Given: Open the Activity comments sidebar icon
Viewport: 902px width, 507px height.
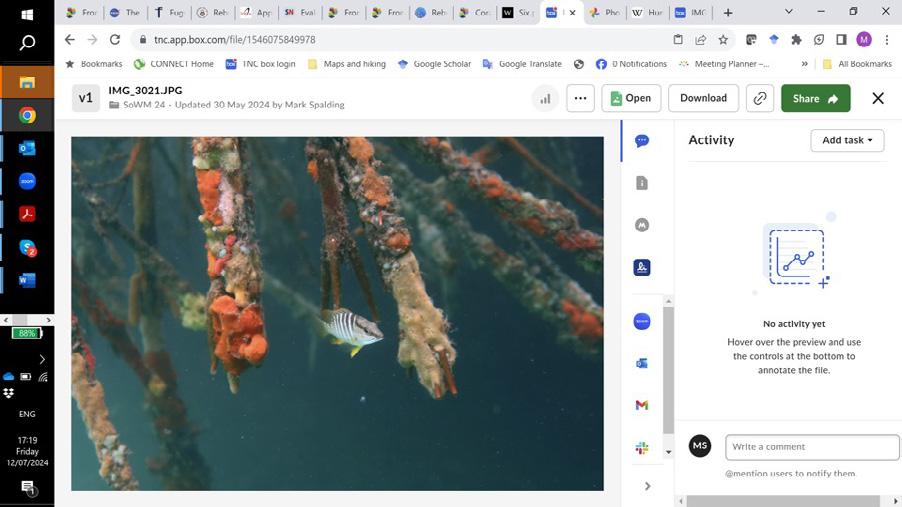Looking at the screenshot, I should coord(642,141).
